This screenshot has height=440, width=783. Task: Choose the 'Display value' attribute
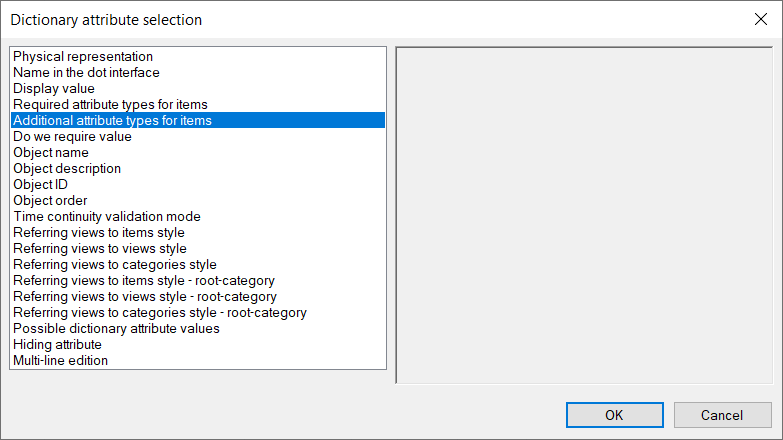198,88
